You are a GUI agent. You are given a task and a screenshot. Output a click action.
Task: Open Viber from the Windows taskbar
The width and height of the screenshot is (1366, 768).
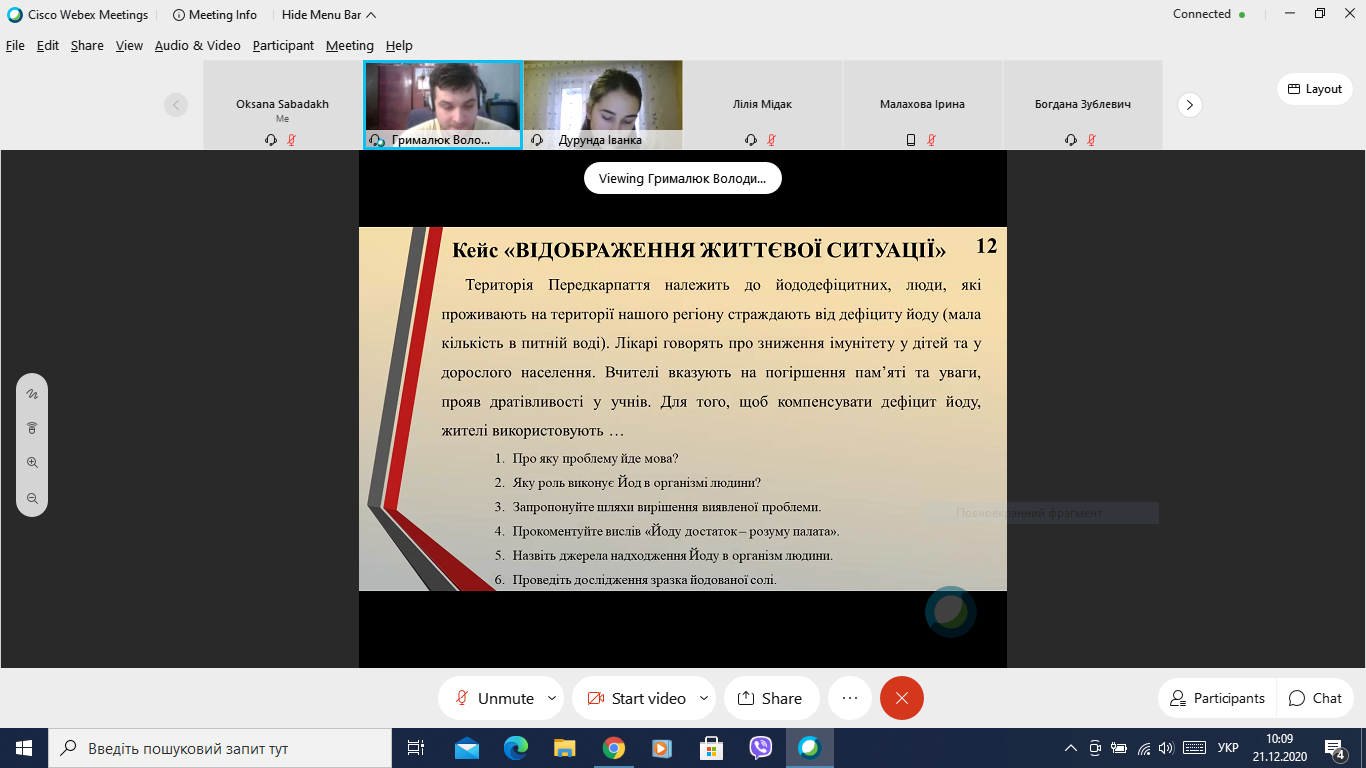tap(761, 748)
